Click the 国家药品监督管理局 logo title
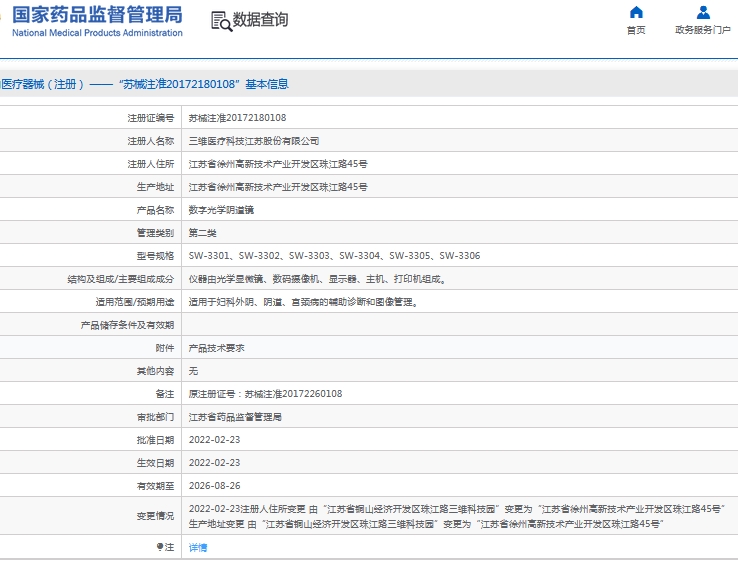Viewport: 738px width, 562px height. (97, 15)
